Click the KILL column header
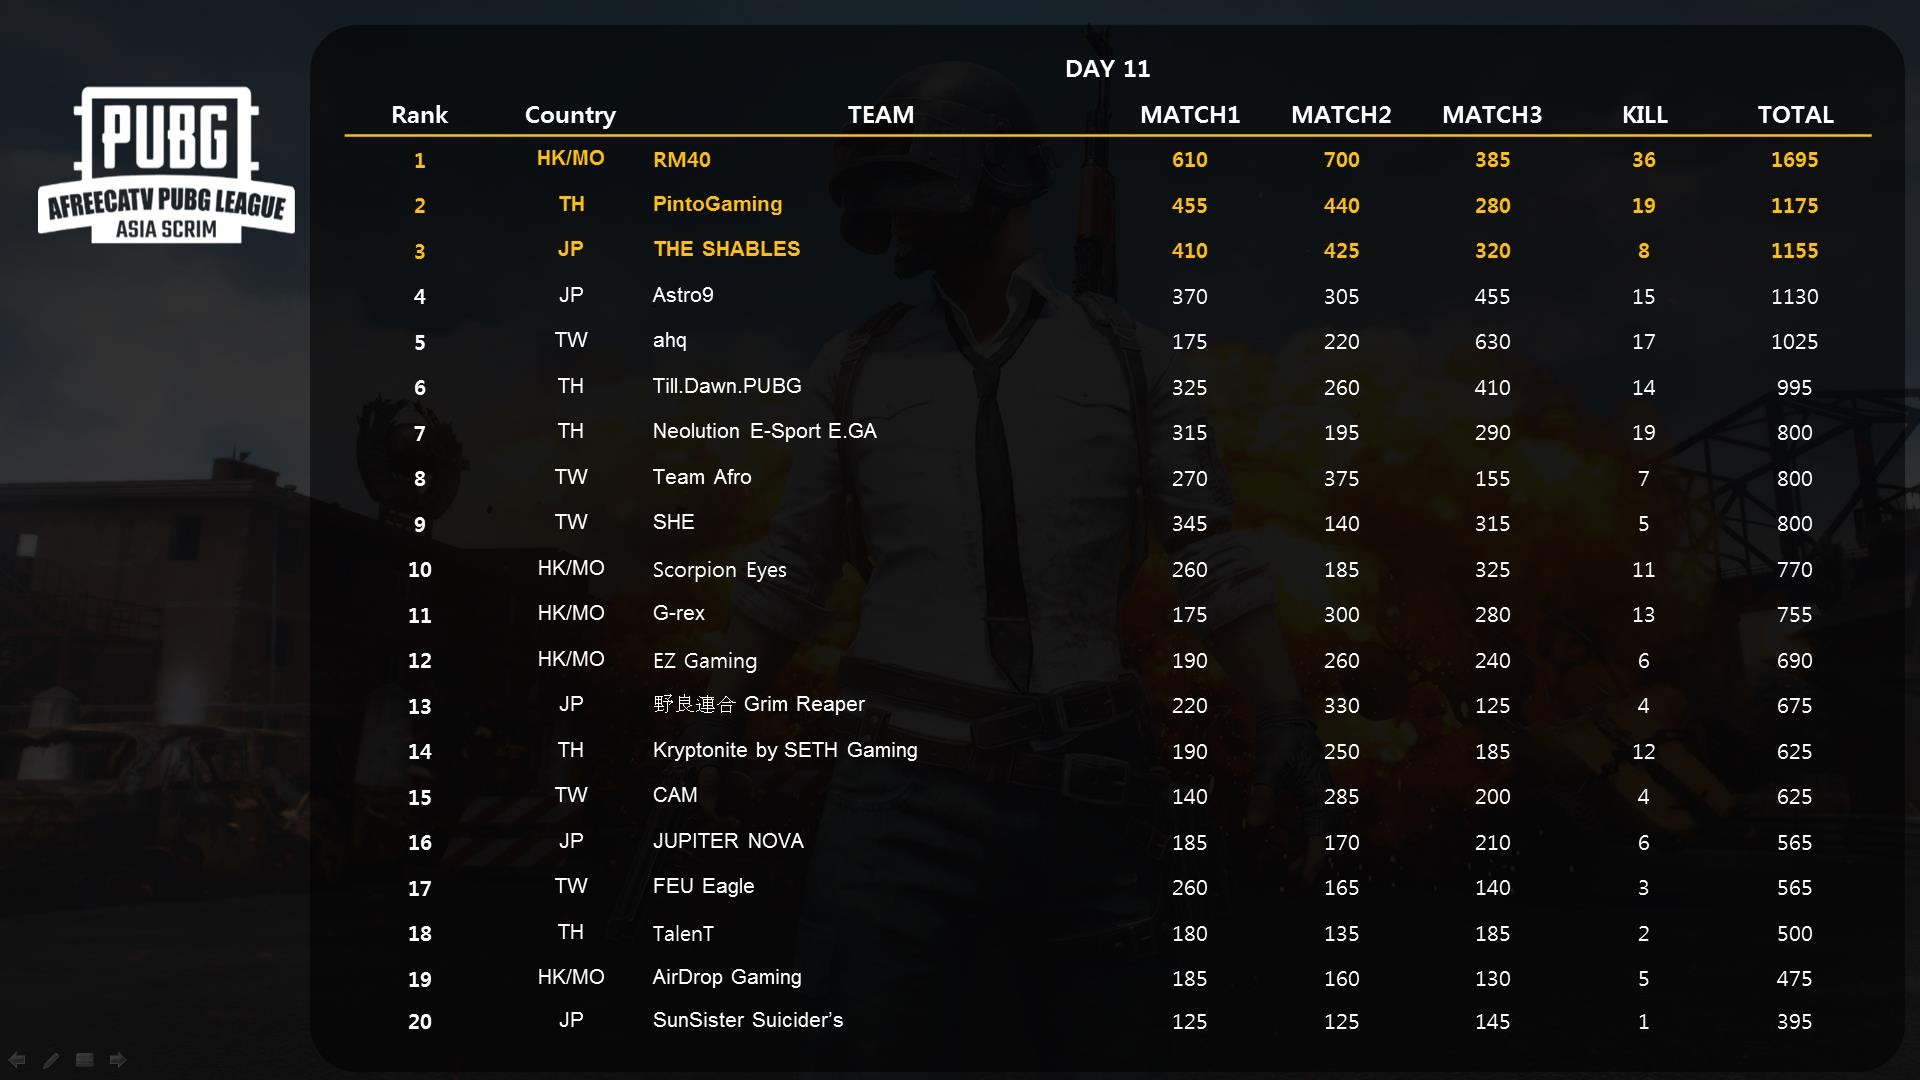Screen dimensions: 1920x1080 pyautogui.click(x=1643, y=115)
